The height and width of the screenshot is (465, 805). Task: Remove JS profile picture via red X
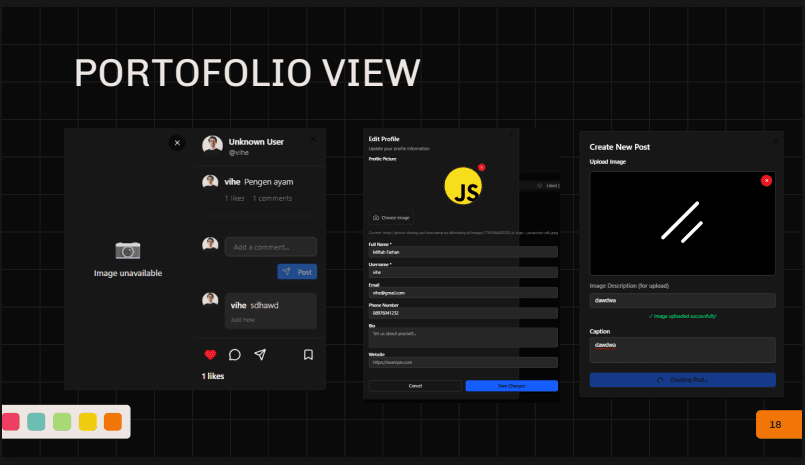point(481,167)
